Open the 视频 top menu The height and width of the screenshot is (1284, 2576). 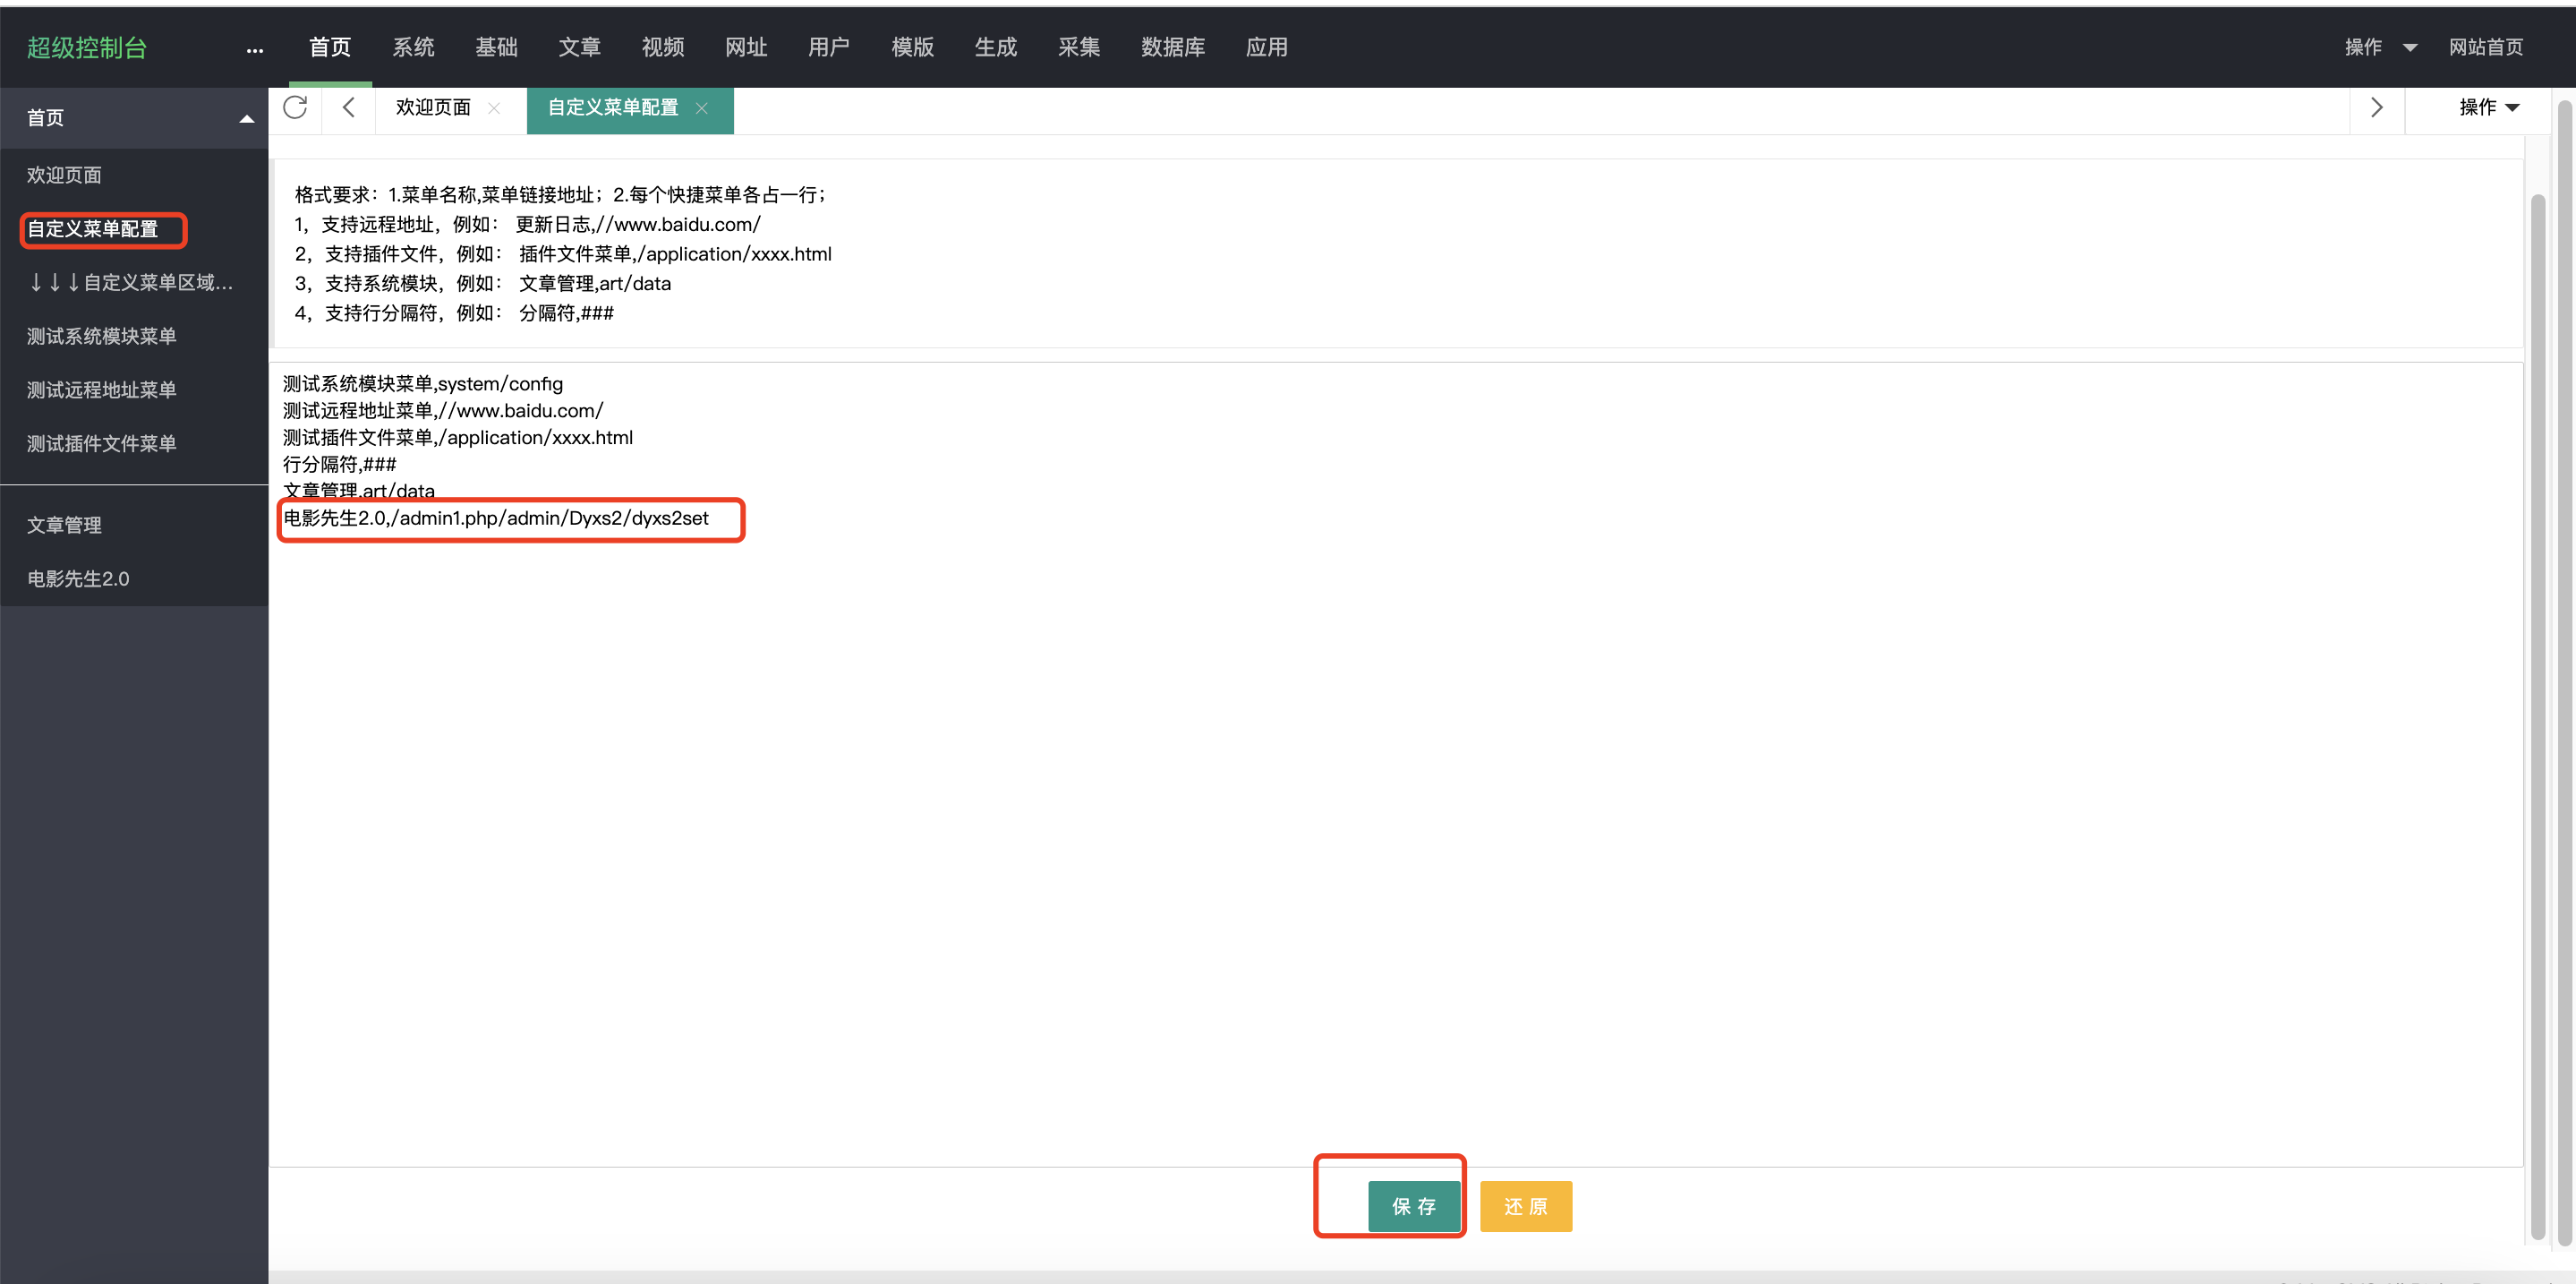point(663,47)
